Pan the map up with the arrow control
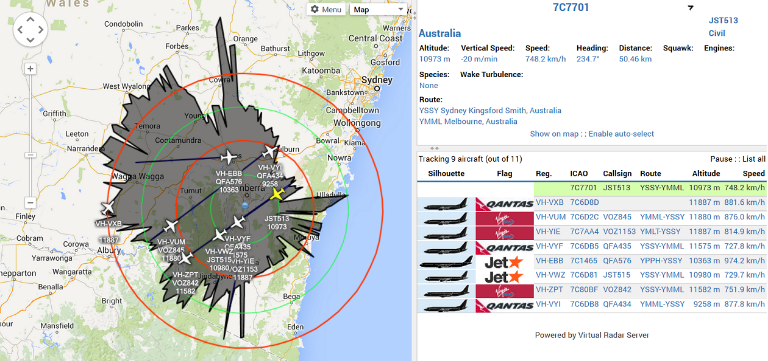This screenshot has width=768, height=361. 30,20
